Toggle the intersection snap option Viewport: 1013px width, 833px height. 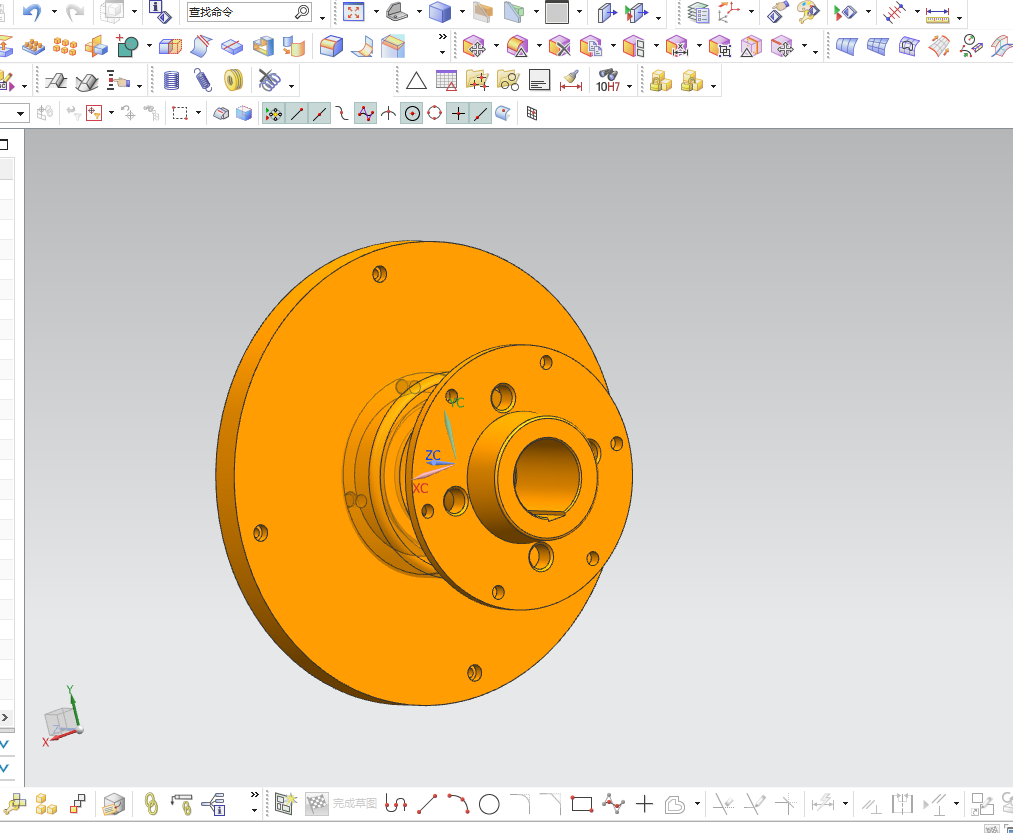(388, 114)
